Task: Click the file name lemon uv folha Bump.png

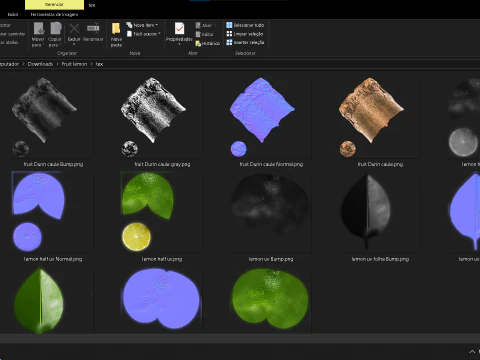Action: [380, 259]
